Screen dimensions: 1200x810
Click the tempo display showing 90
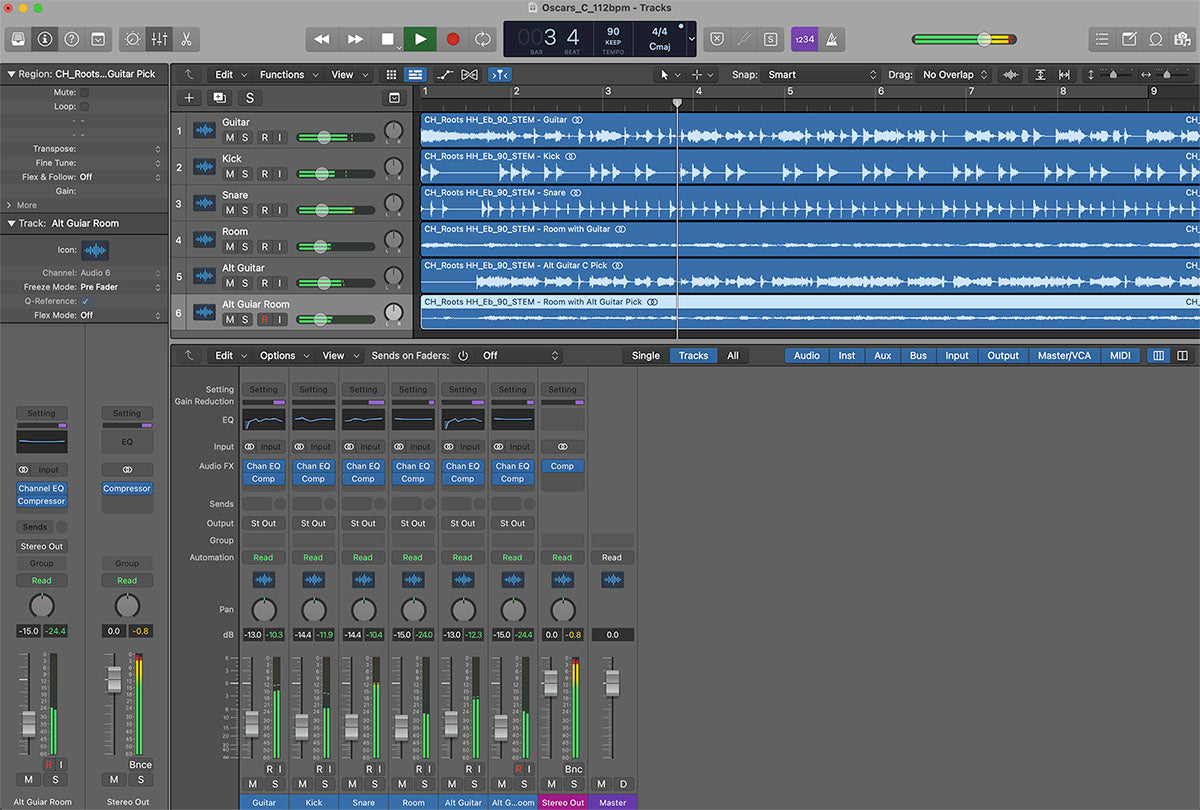pyautogui.click(x=613, y=38)
